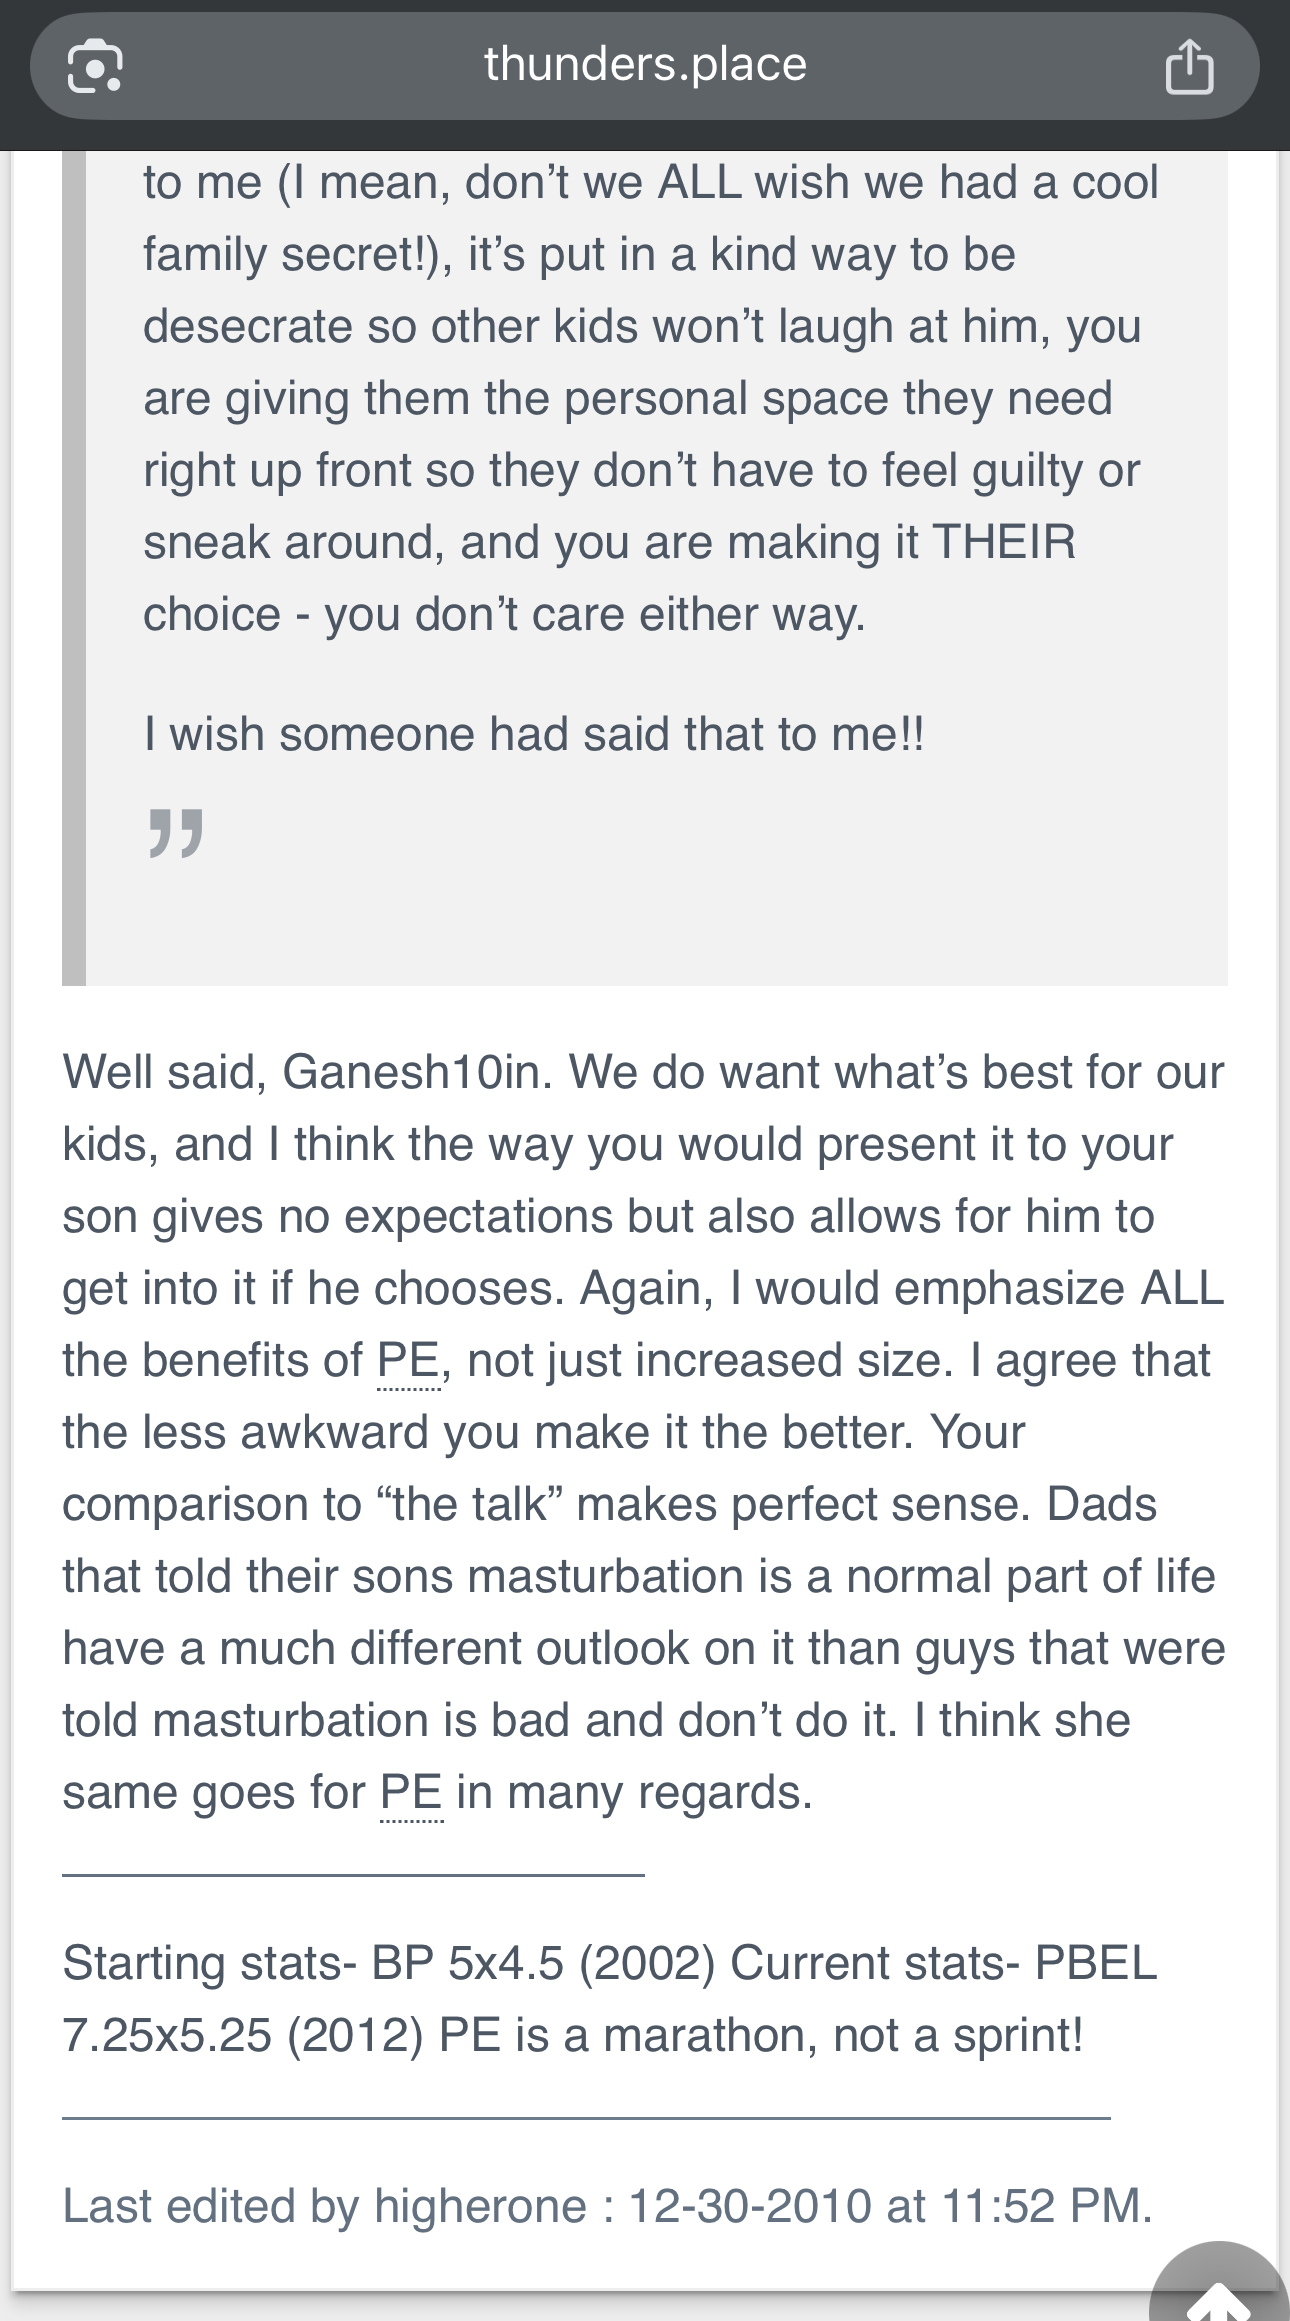Tap the separator line above signature
The image size is (1290, 2321).
tap(353, 1875)
